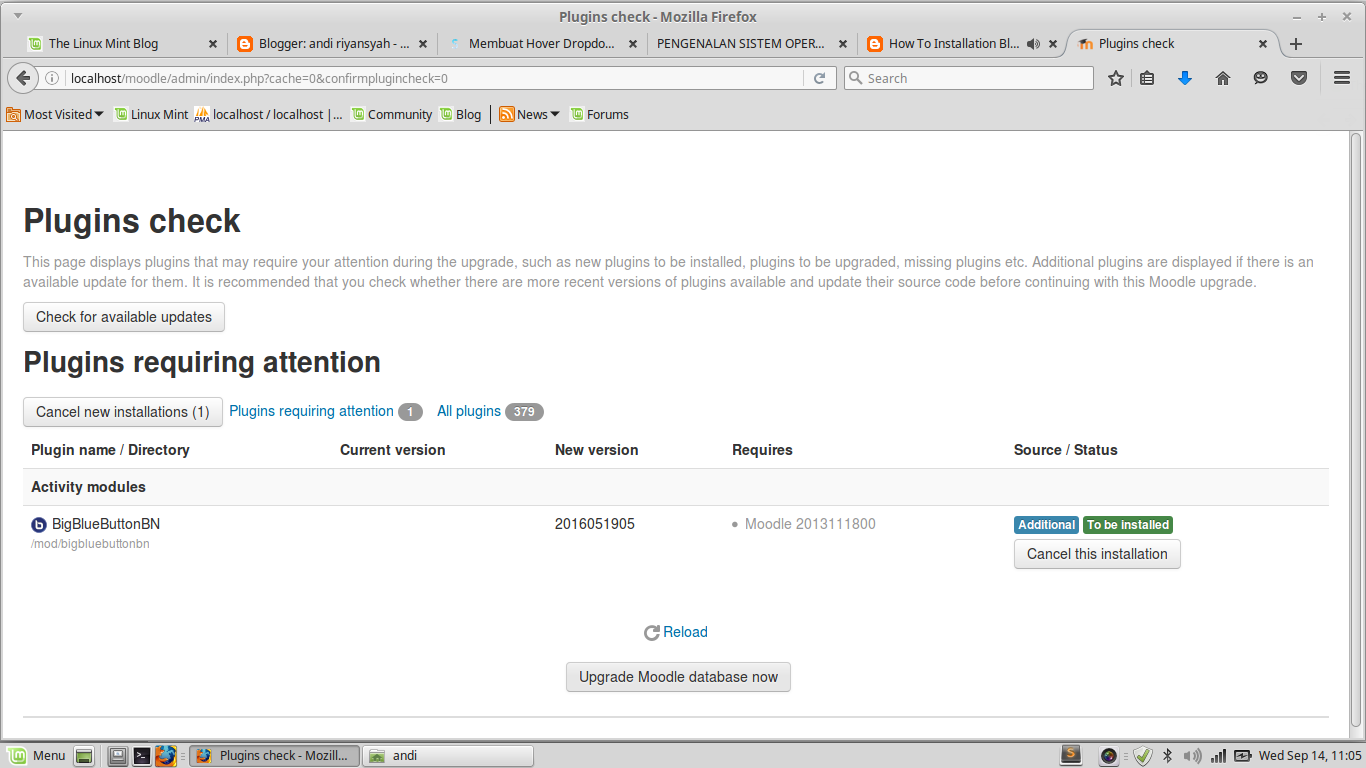Open the Pocket icon in toolbar
Image resolution: width=1366 pixels, height=768 pixels.
(1299, 78)
